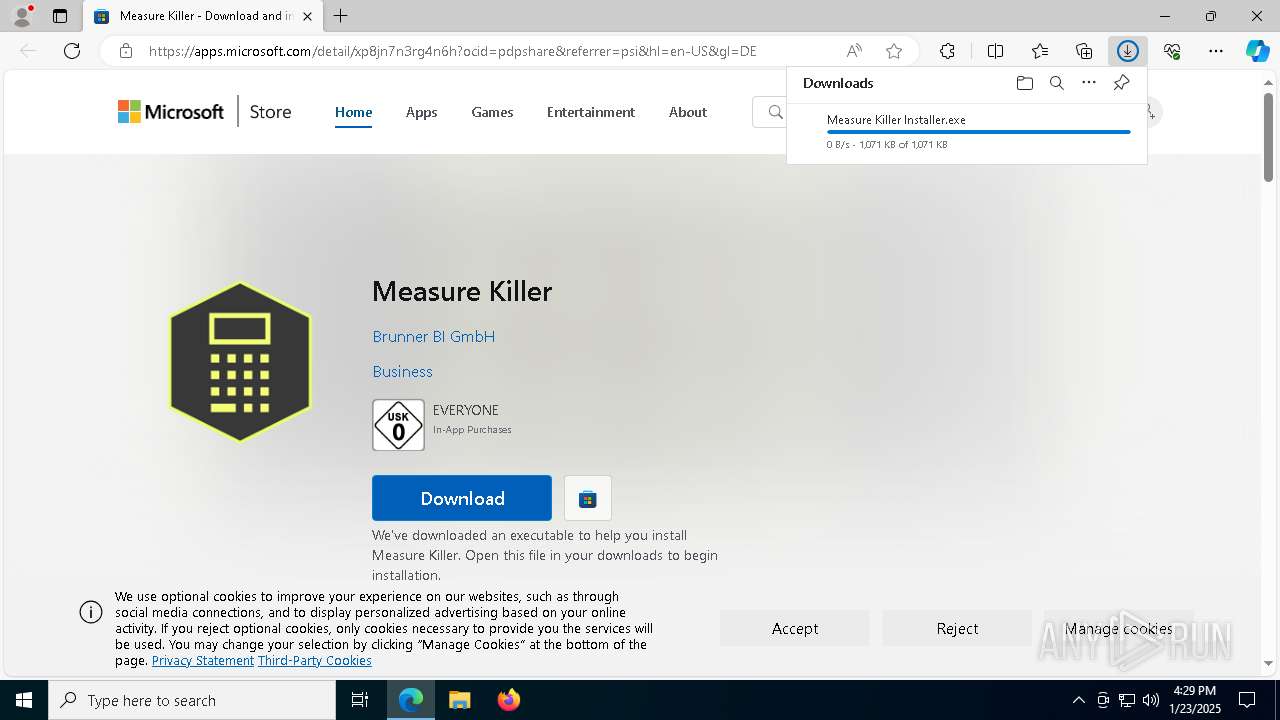The height and width of the screenshot is (720, 1280).
Task: Open File Explorer from taskbar
Action: click(x=459, y=700)
